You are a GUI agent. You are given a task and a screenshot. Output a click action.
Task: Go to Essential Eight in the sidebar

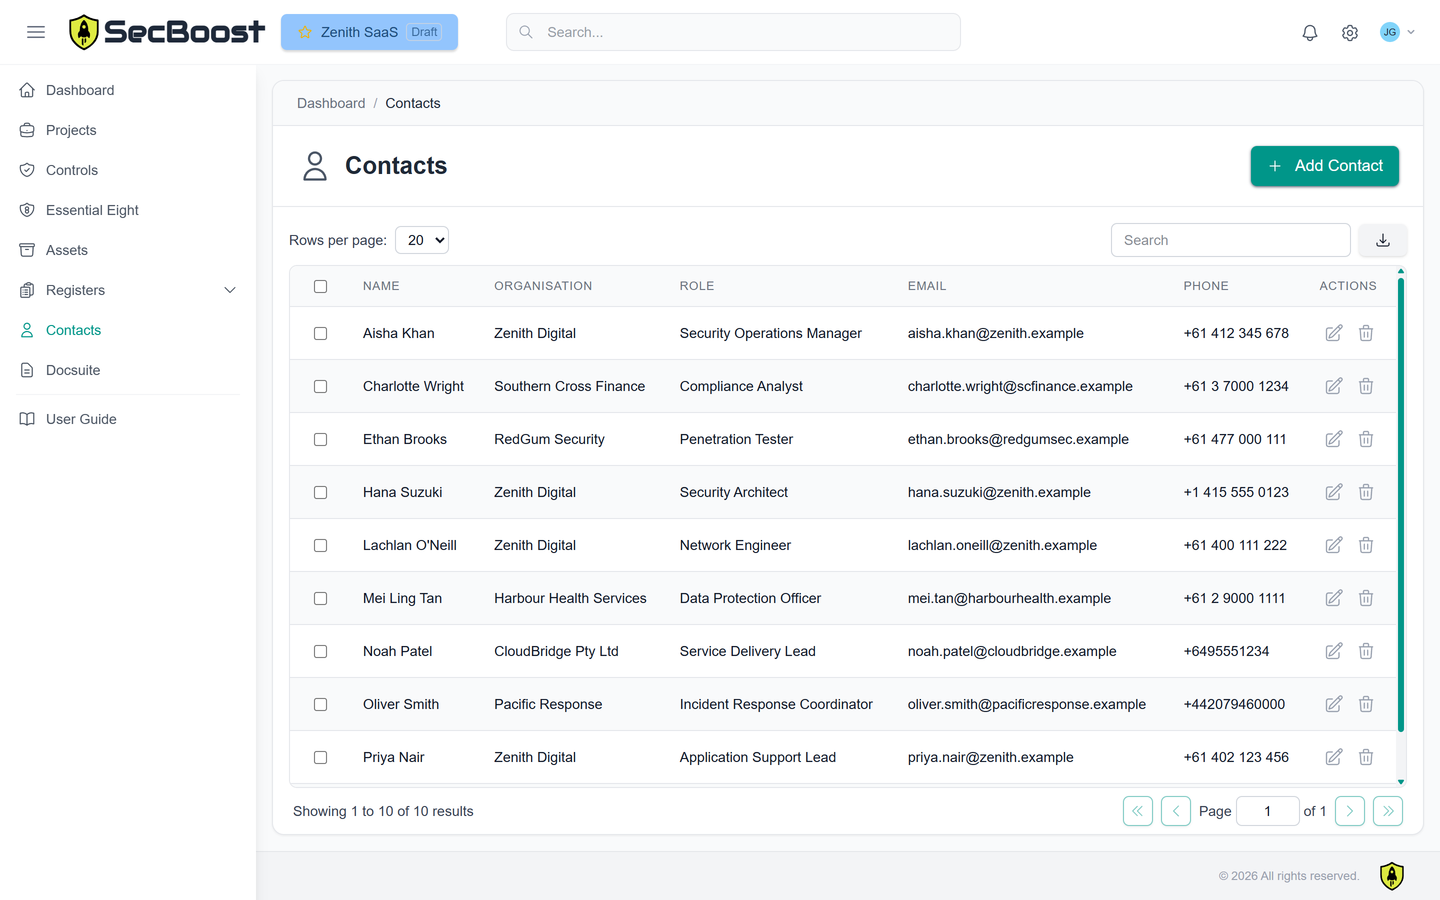[92, 210]
